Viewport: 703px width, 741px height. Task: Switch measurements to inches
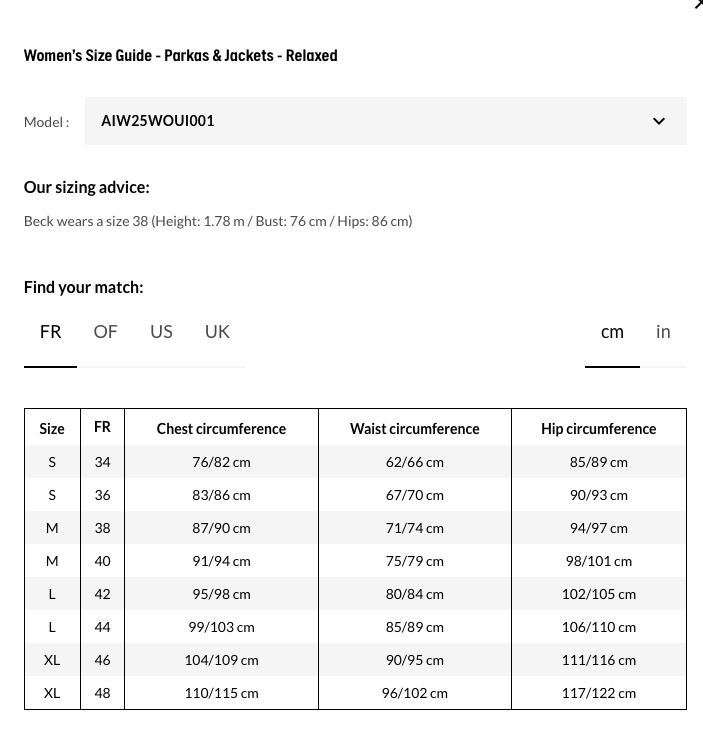[x=663, y=332]
